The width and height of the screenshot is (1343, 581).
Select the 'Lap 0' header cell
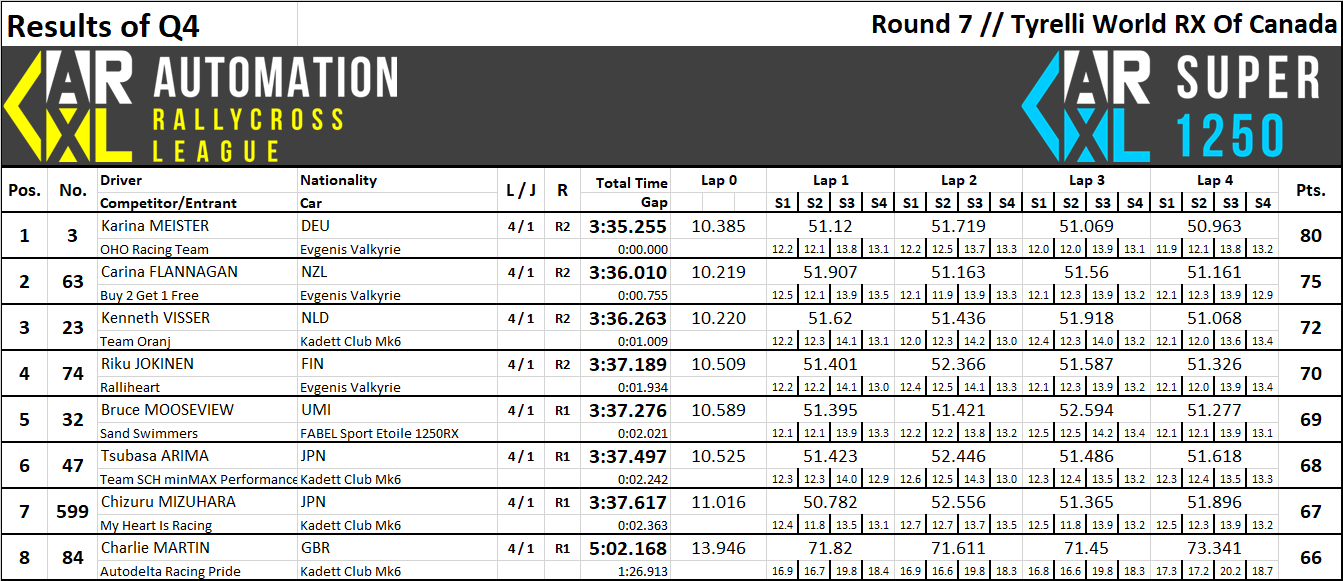coord(719,181)
